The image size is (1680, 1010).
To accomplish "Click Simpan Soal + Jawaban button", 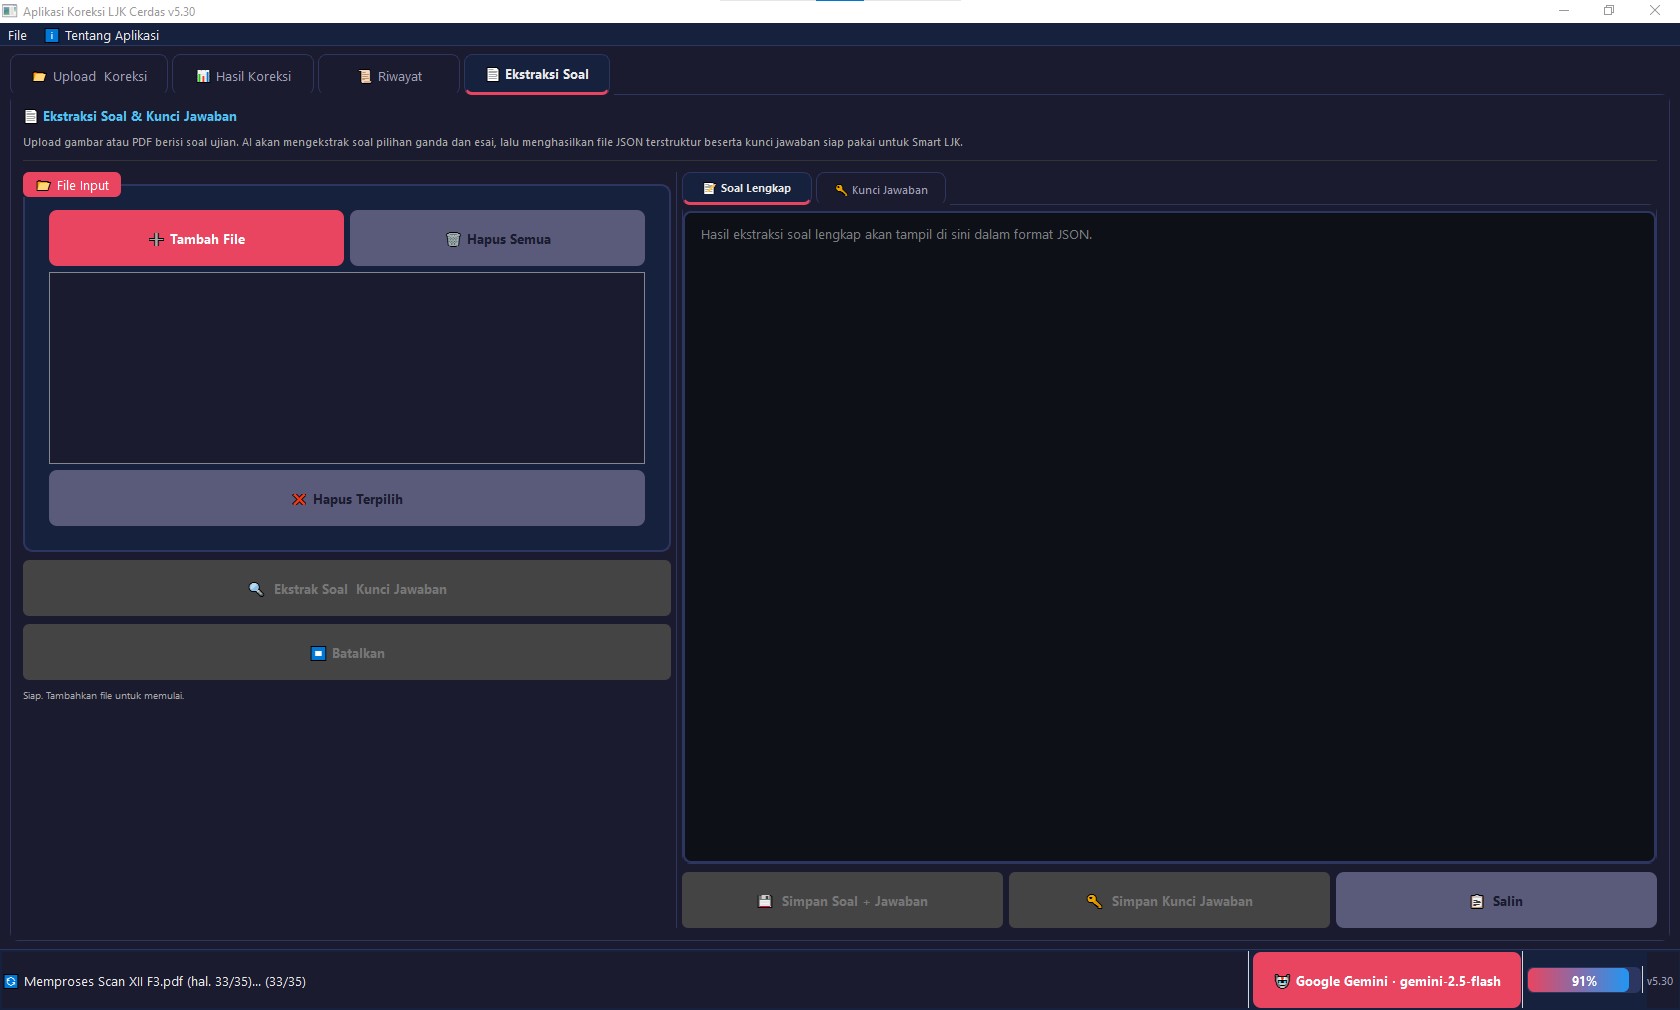I will click(842, 901).
